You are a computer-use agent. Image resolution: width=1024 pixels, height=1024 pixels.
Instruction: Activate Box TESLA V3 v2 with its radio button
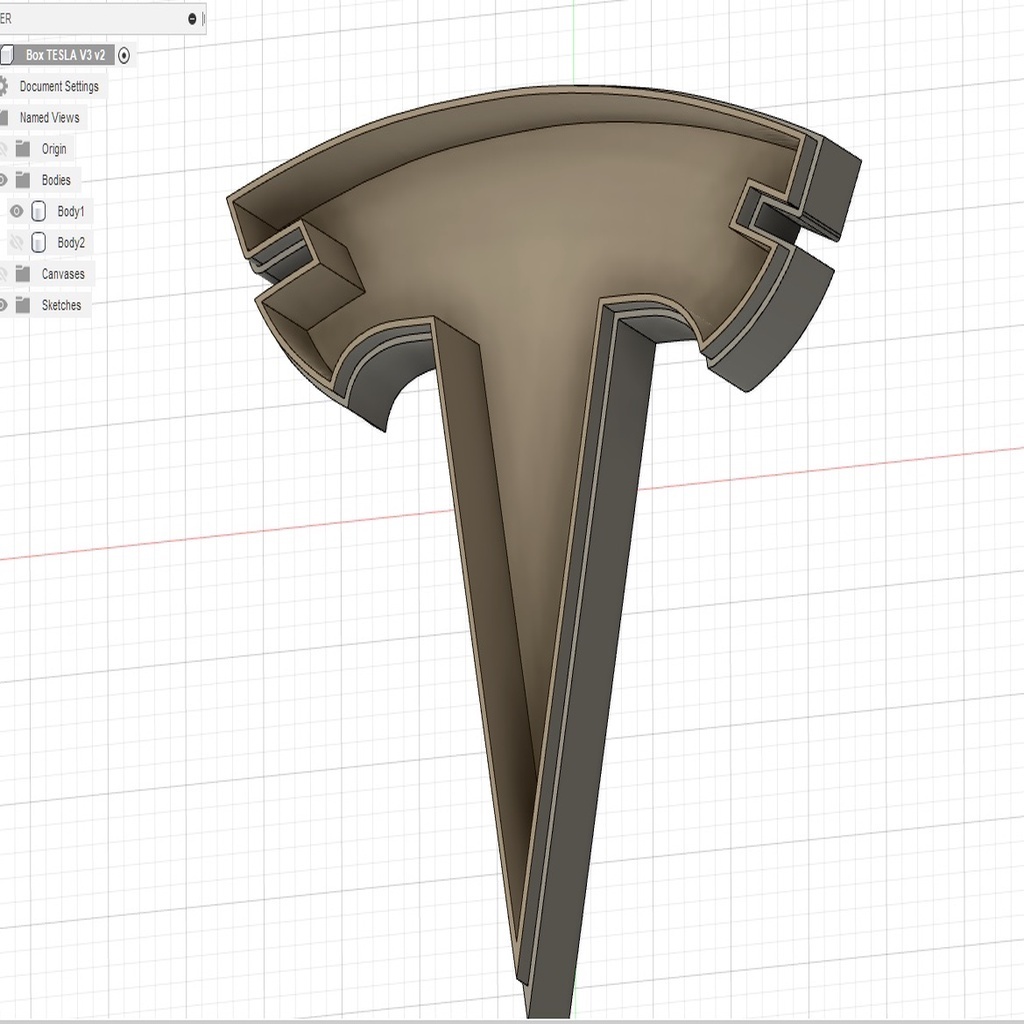(x=124, y=55)
